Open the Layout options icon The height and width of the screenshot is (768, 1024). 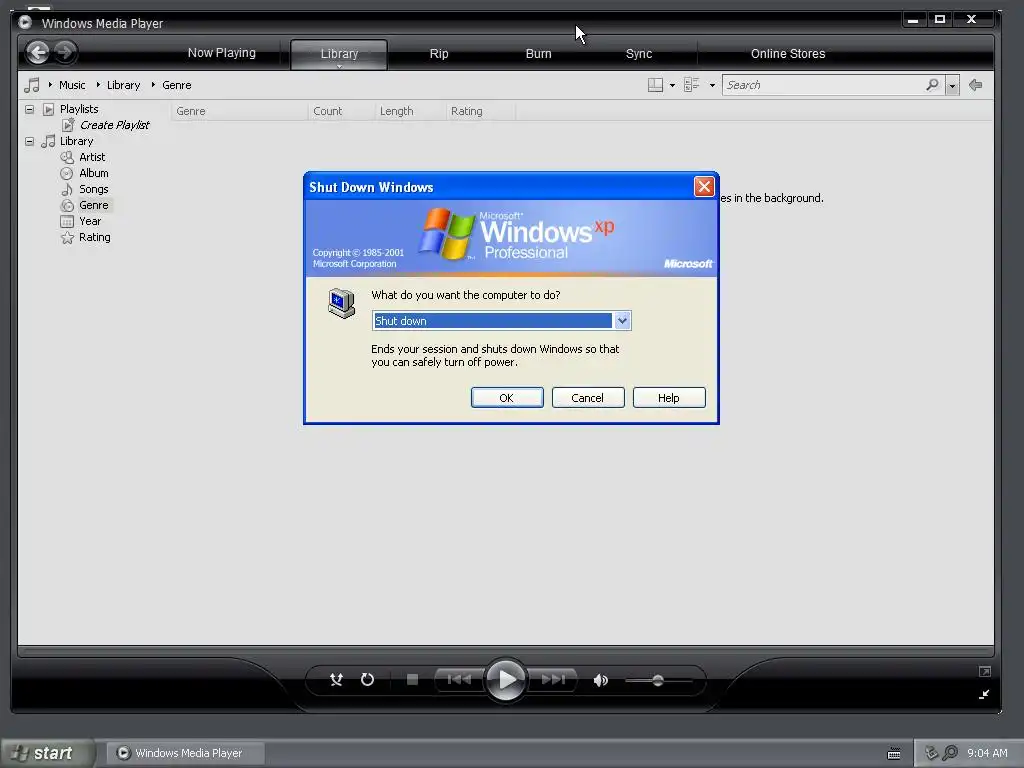click(655, 85)
